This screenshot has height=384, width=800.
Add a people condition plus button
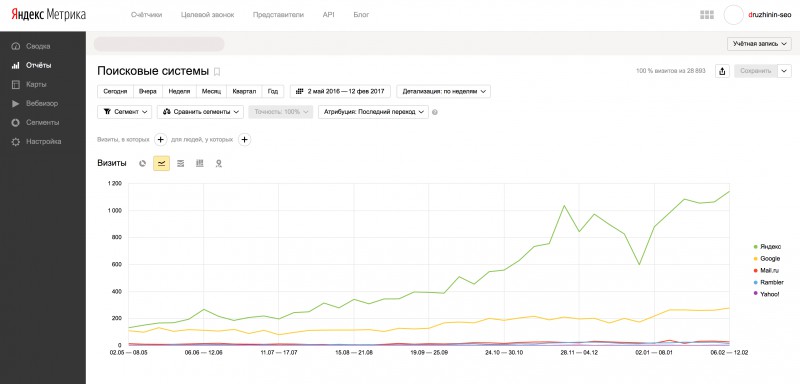click(x=244, y=139)
